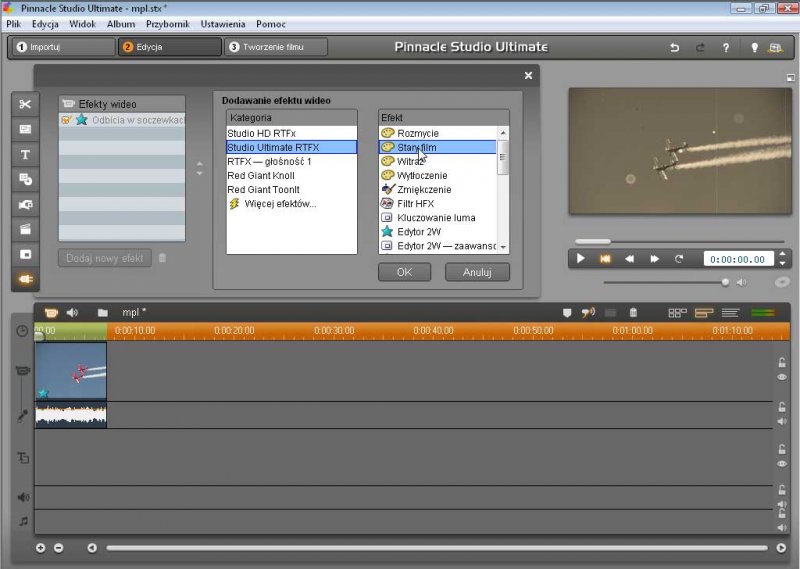Switch to Tworzenie filmu tab

pos(276,47)
